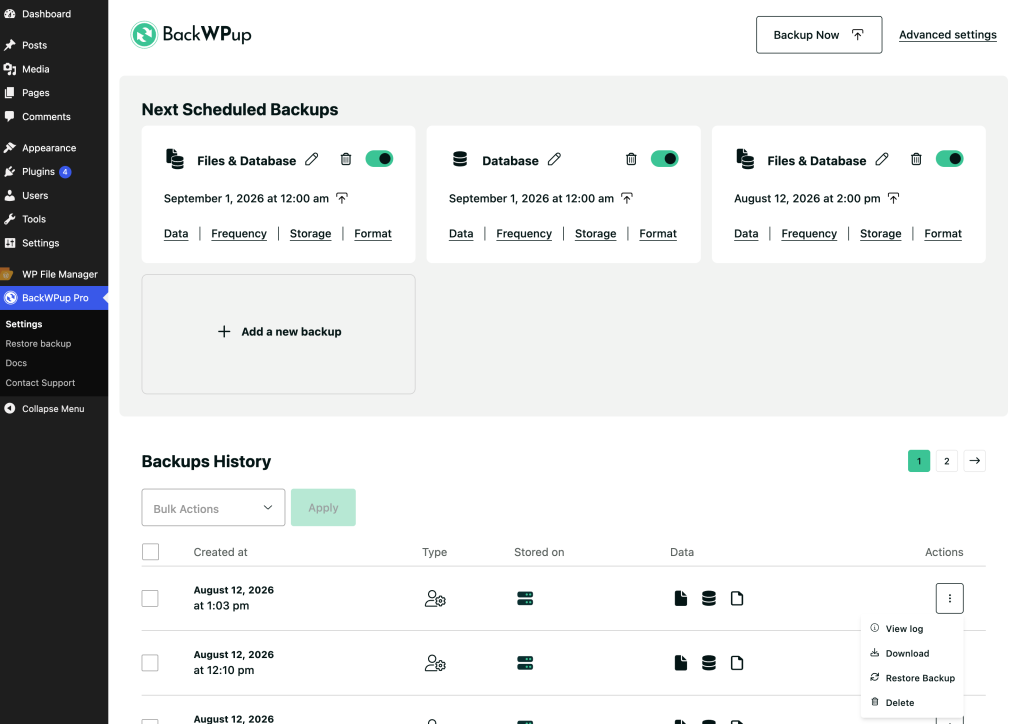Go to Dashboard in sidebar
Viewport: 1024px width, 724px height.
(46, 14)
